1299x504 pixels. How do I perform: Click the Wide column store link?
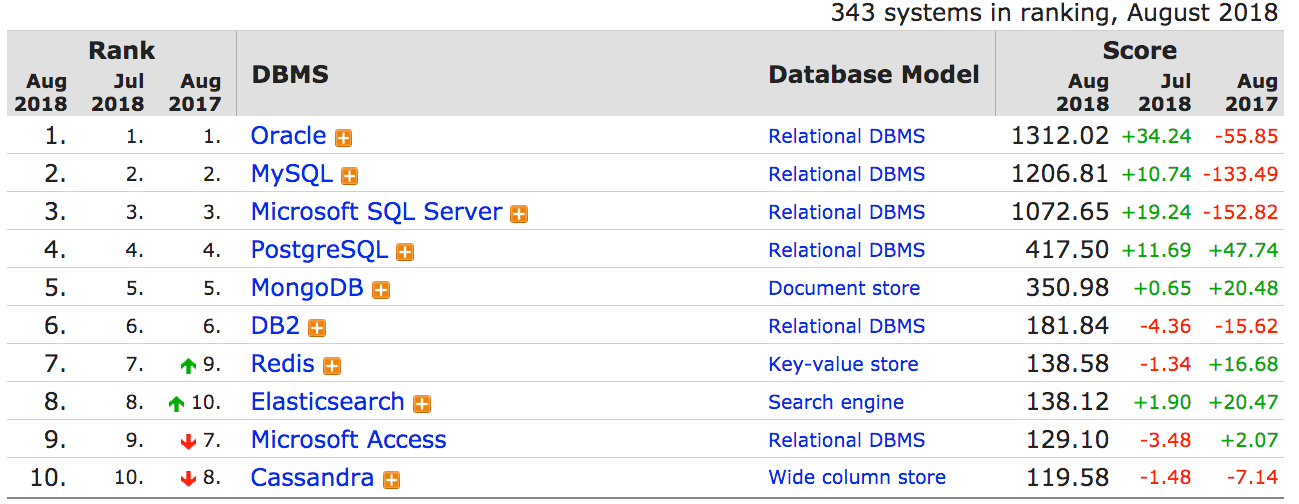pyautogui.click(x=857, y=478)
